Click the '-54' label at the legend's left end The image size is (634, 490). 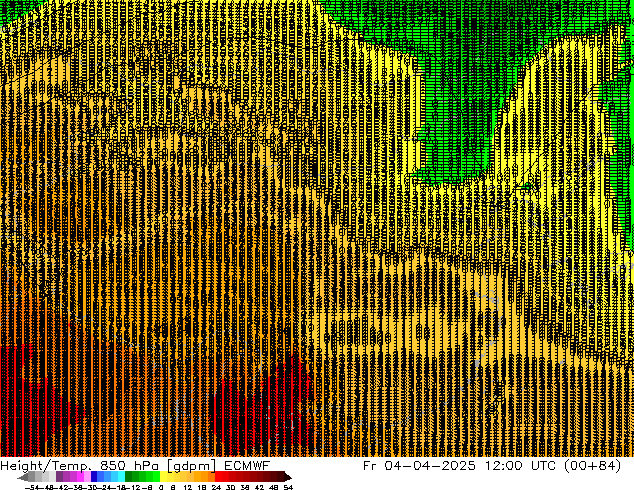32,487
